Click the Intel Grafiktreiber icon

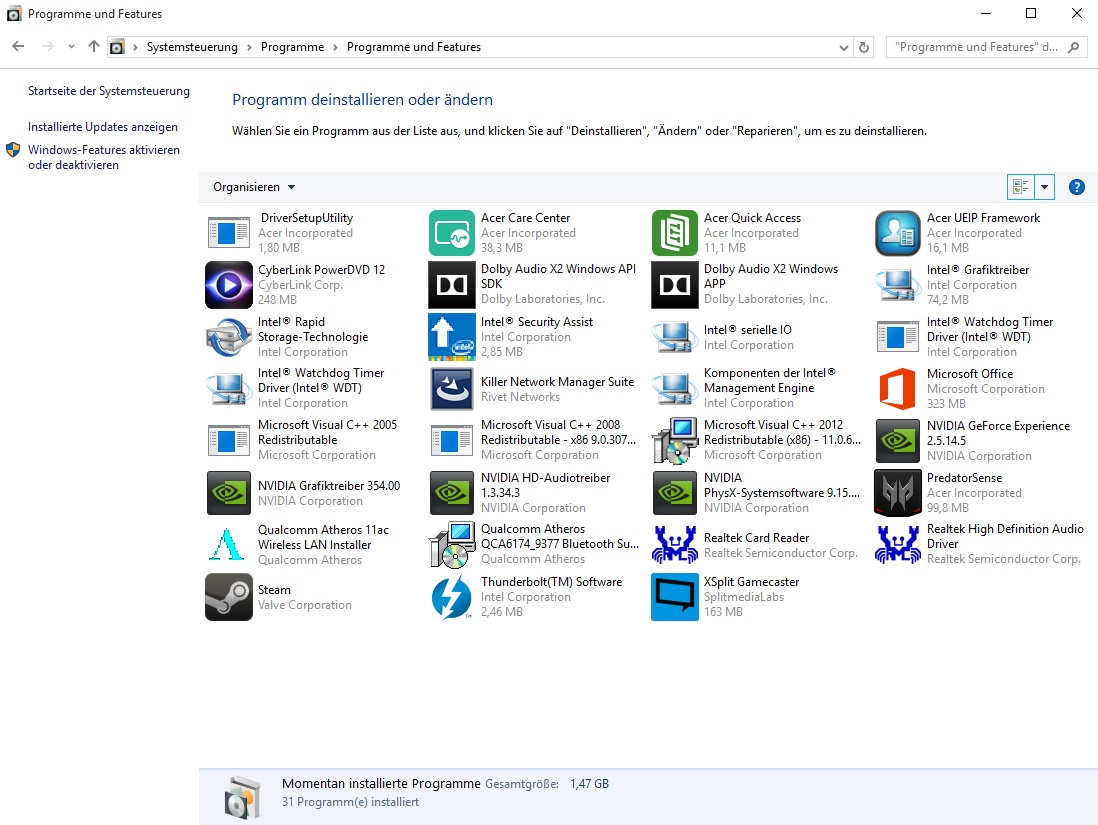coord(898,285)
